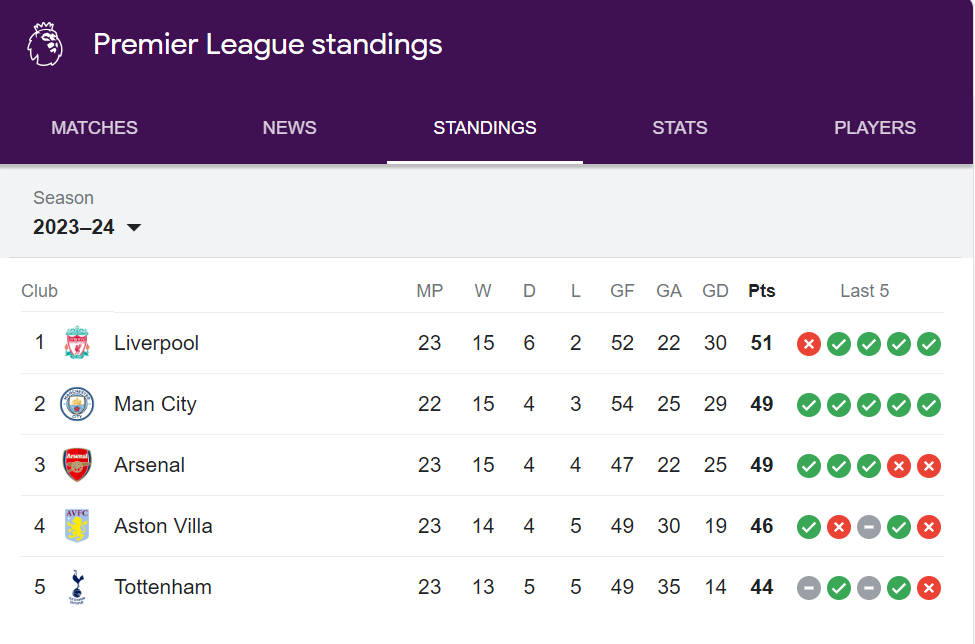Open the Liverpool team link
Viewport: 975px width, 644px height.
[157, 343]
